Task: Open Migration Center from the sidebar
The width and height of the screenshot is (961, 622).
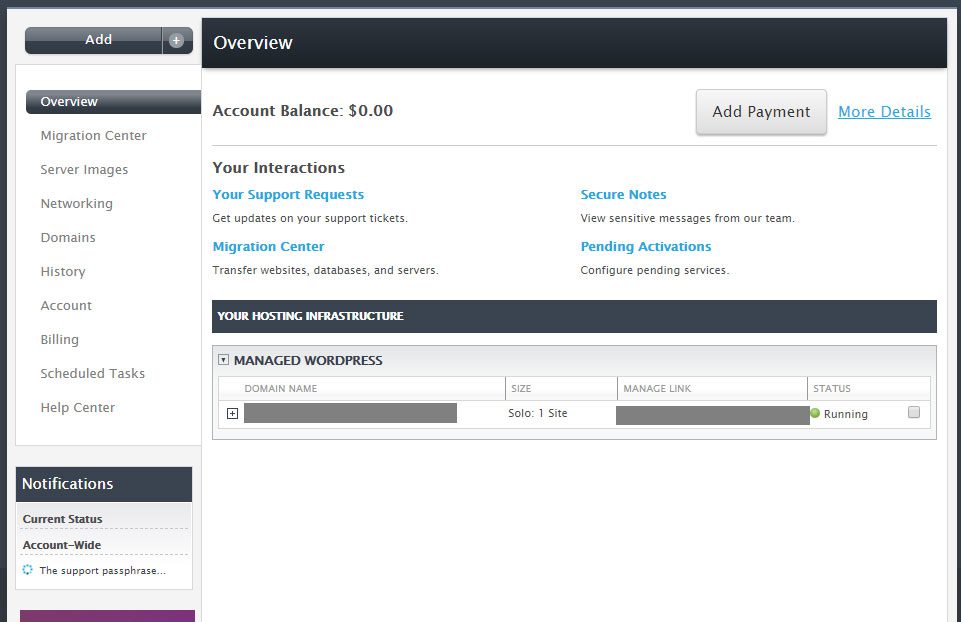Action: [x=93, y=136]
